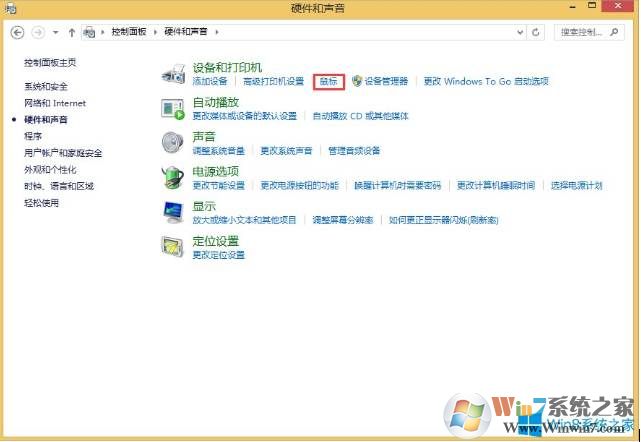Open 设备管理器 link

tap(386, 81)
